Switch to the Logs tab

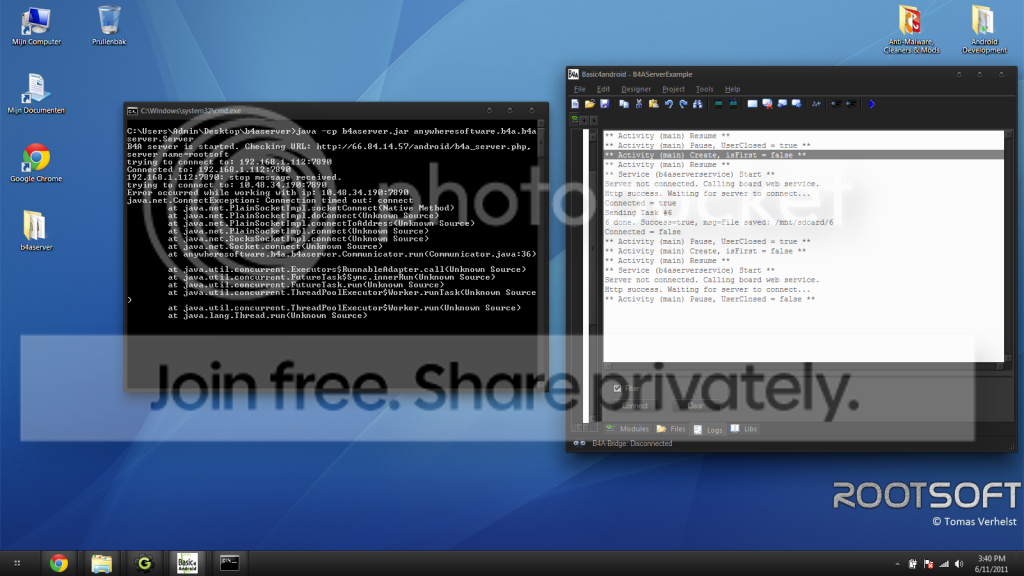coord(708,430)
